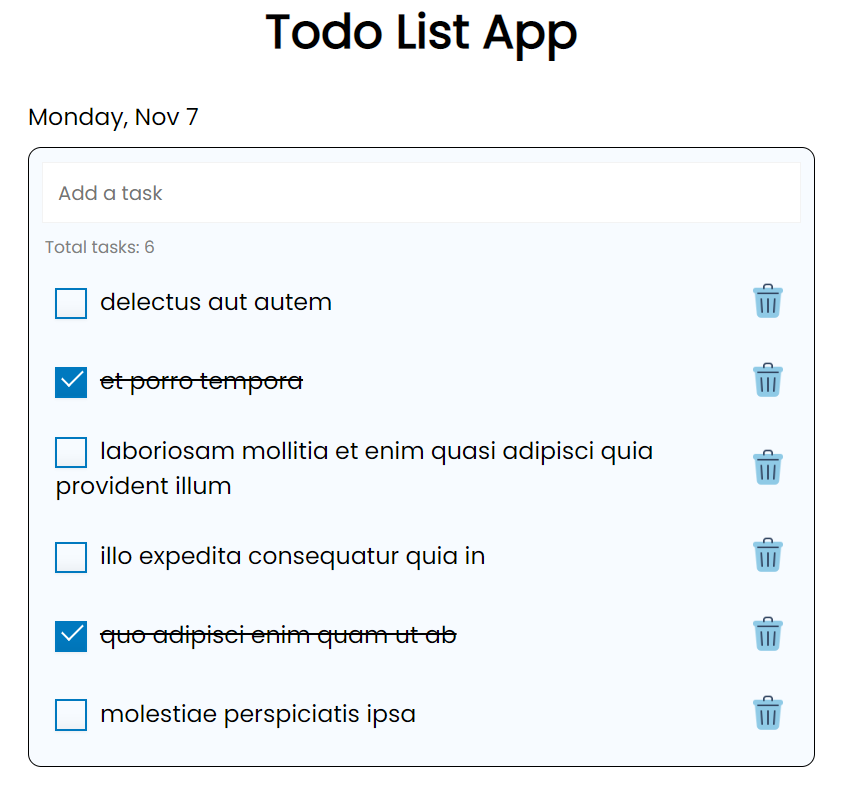This screenshot has height=808, width=842.
Task: Uncheck 'quo adipisci enim quam ut ab'
Action: [x=70, y=634]
